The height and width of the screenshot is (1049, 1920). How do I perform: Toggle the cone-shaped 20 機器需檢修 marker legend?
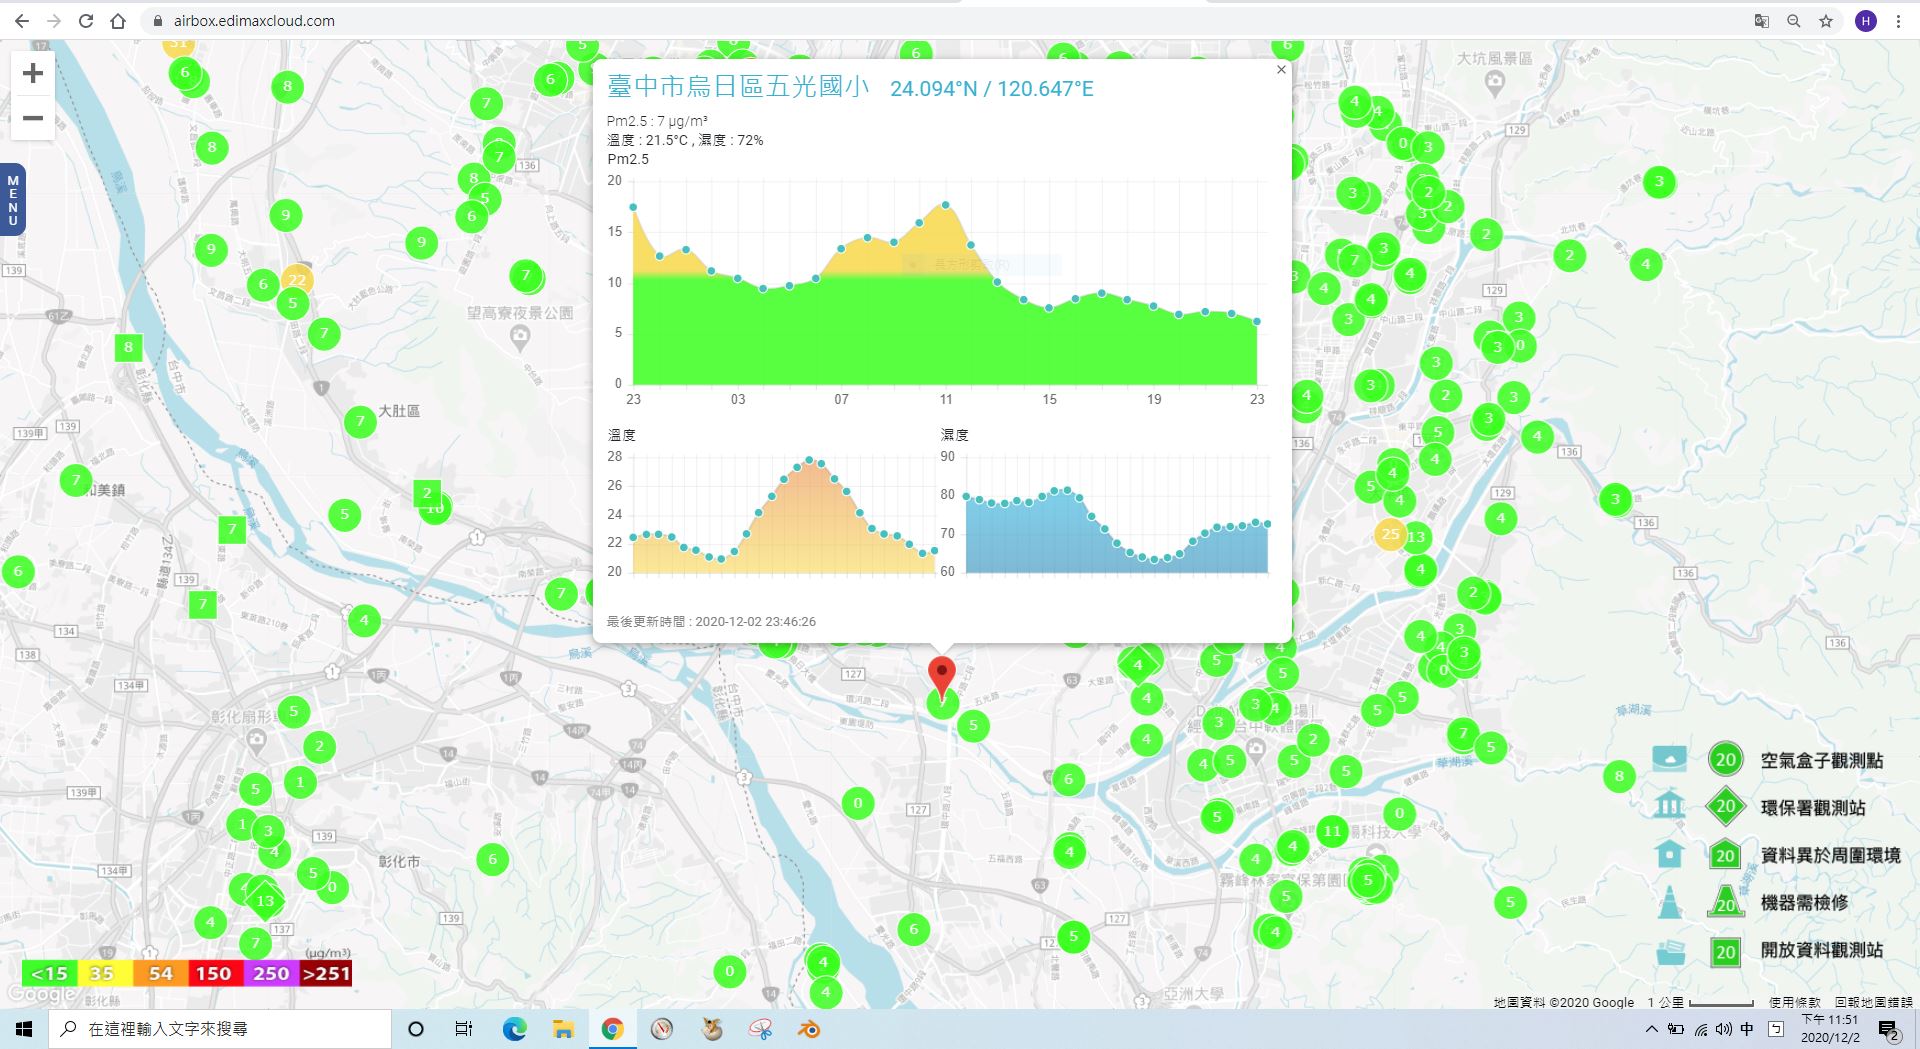click(1725, 902)
